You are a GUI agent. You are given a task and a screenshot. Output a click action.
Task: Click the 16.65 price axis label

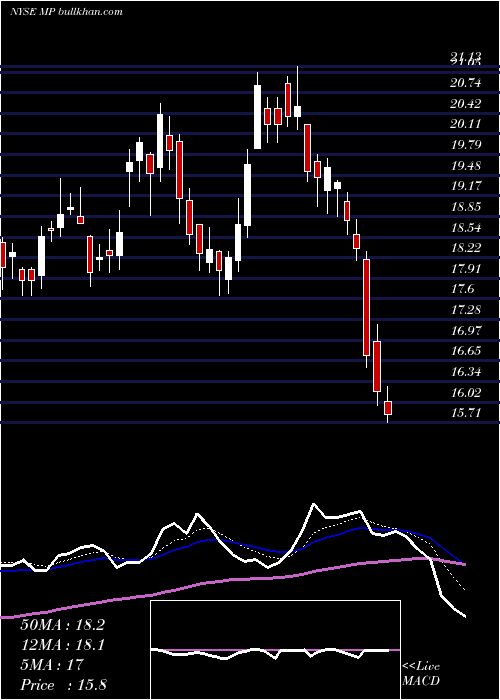(466, 351)
